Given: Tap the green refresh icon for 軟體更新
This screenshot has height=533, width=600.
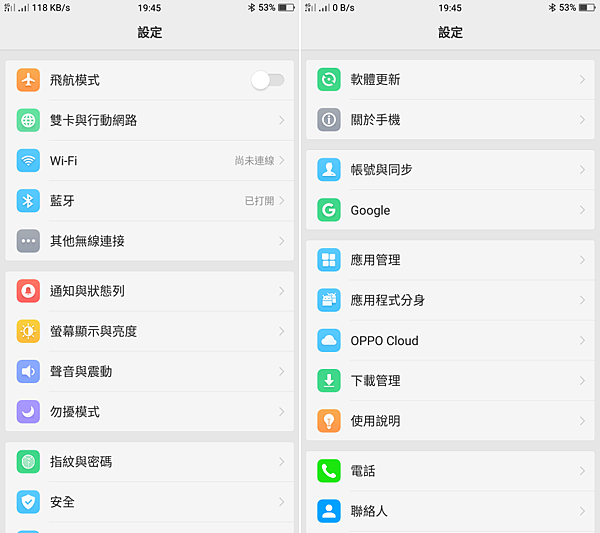Looking at the screenshot, I should (x=329, y=80).
